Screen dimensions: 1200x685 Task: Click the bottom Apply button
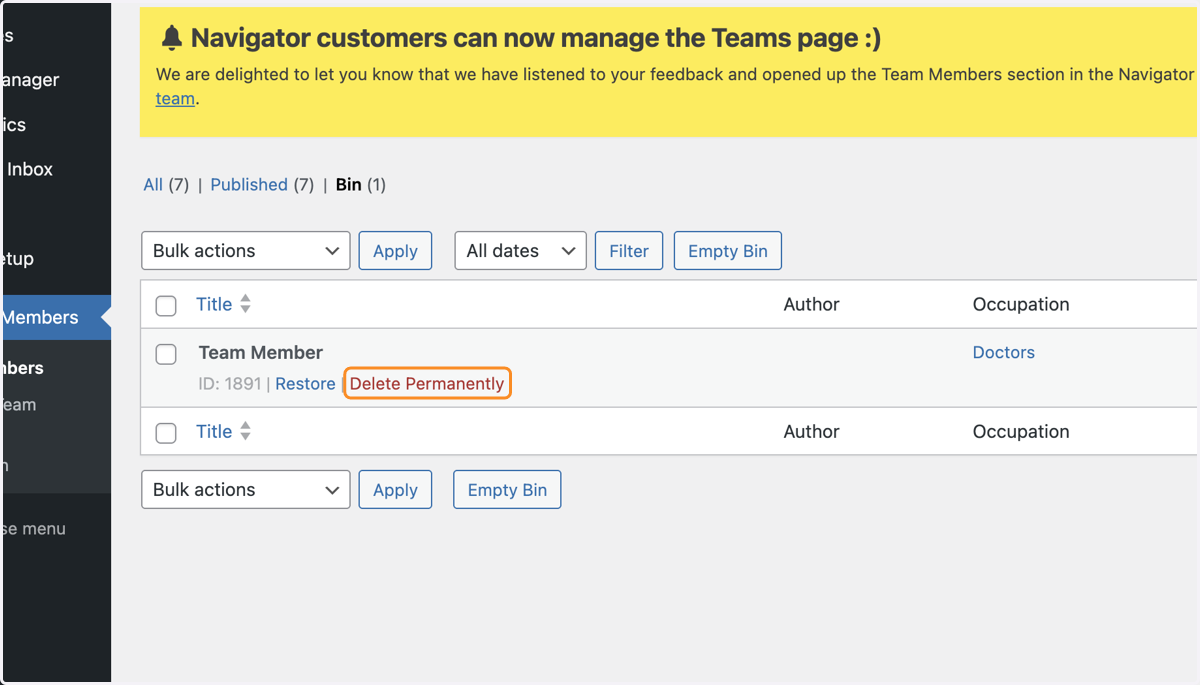pyautogui.click(x=395, y=490)
